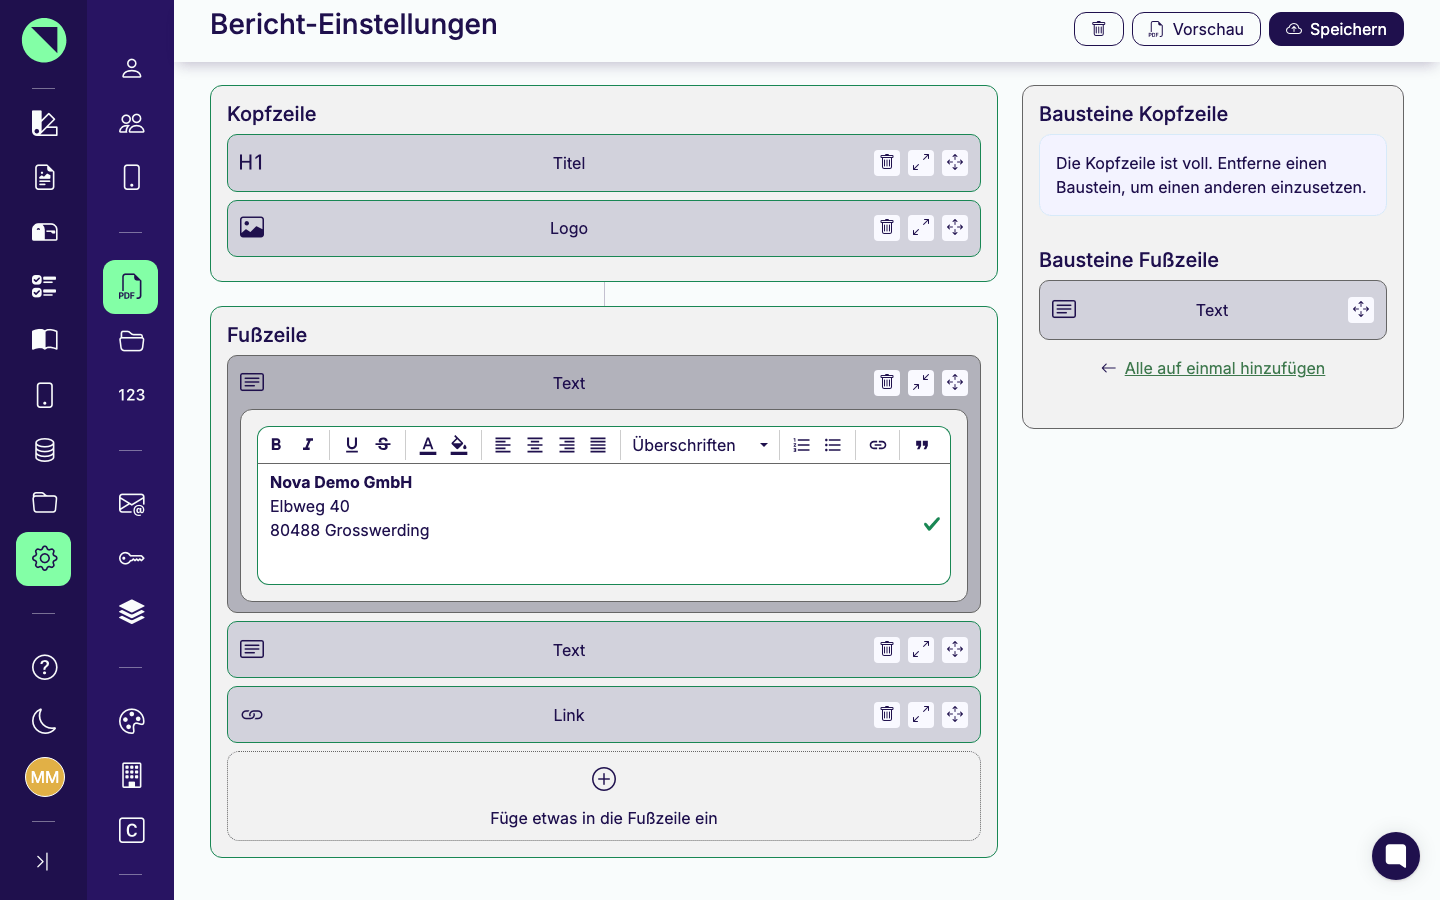Screen dimensions: 1440x900
Task: Toggle strikethrough formatting in the editor
Action: pos(383,445)
